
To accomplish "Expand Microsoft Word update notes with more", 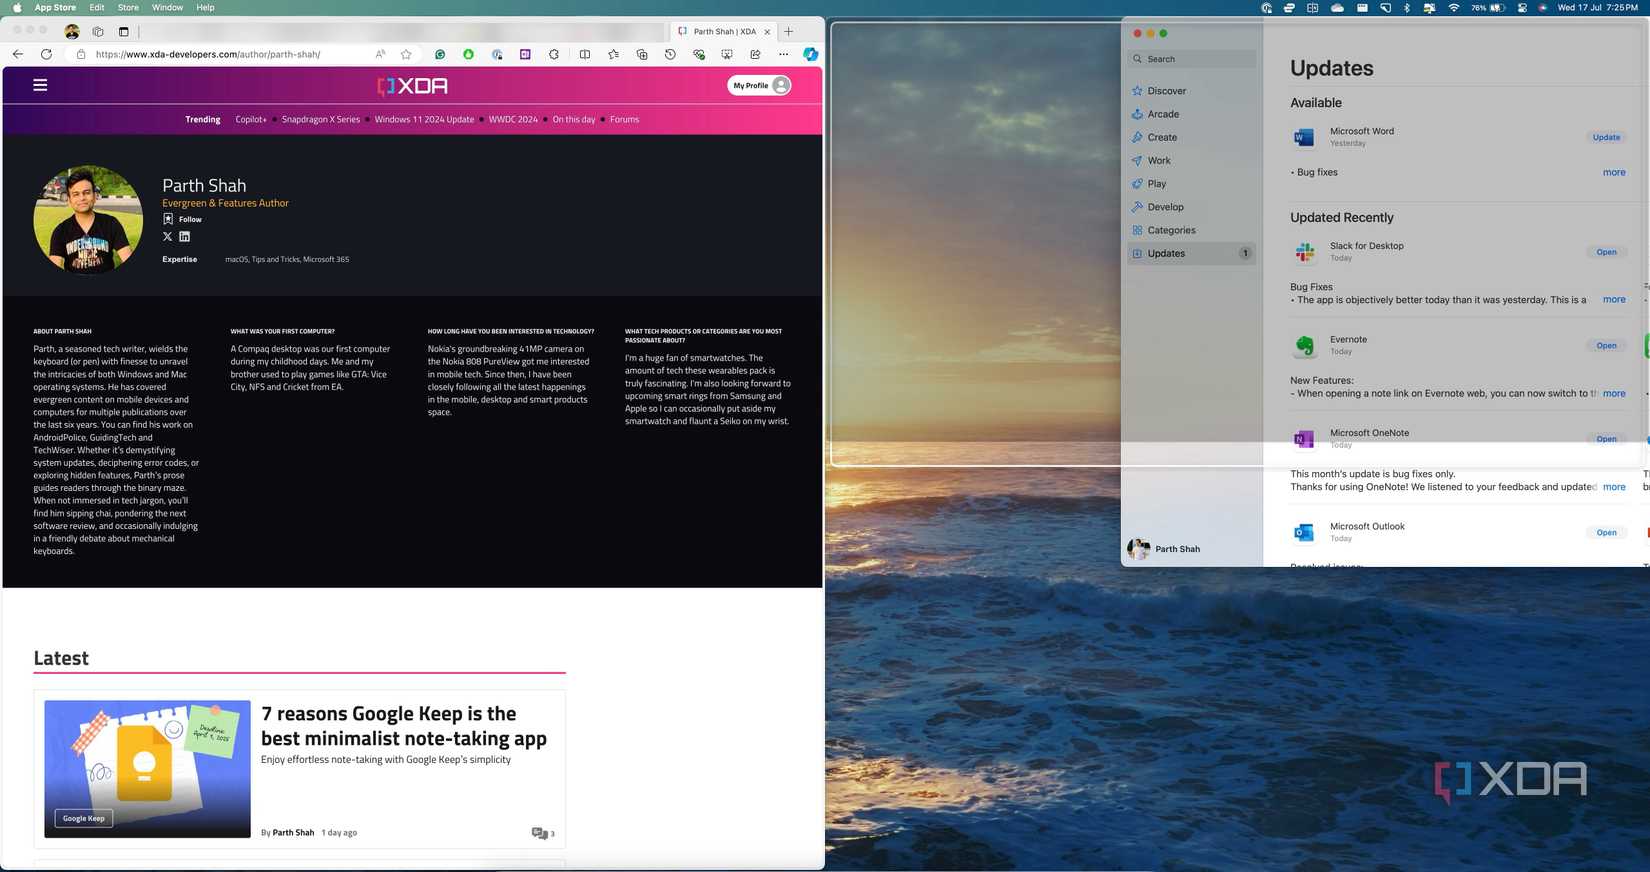I will (x=1614, y=172).
